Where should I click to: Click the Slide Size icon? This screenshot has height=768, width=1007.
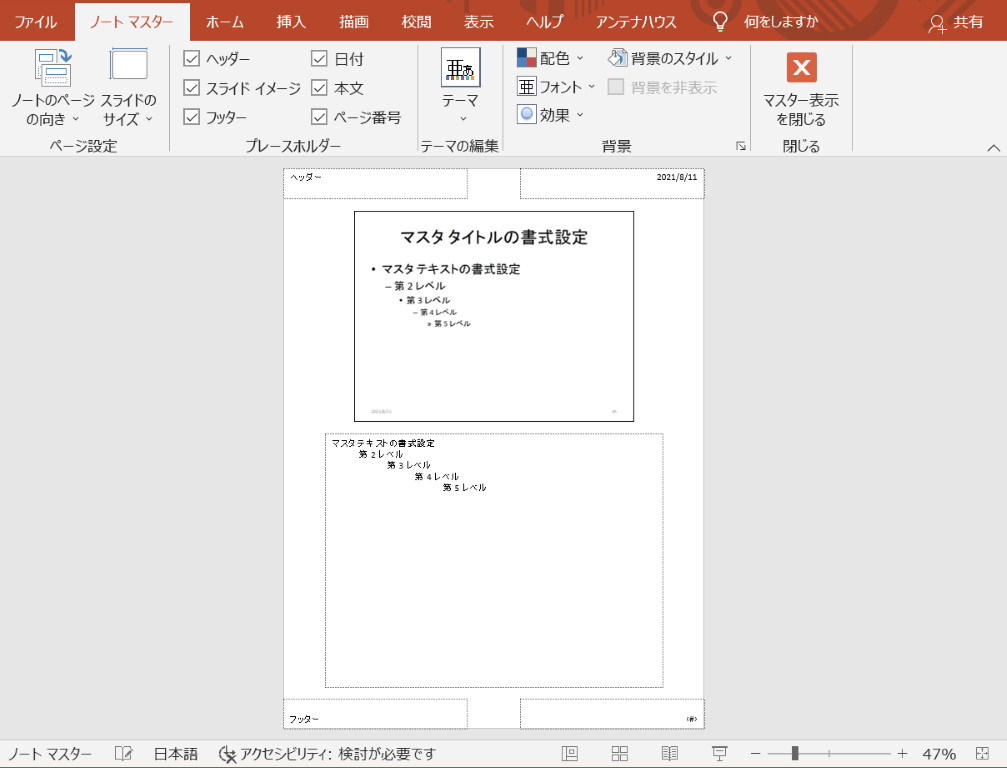[128, 68]
